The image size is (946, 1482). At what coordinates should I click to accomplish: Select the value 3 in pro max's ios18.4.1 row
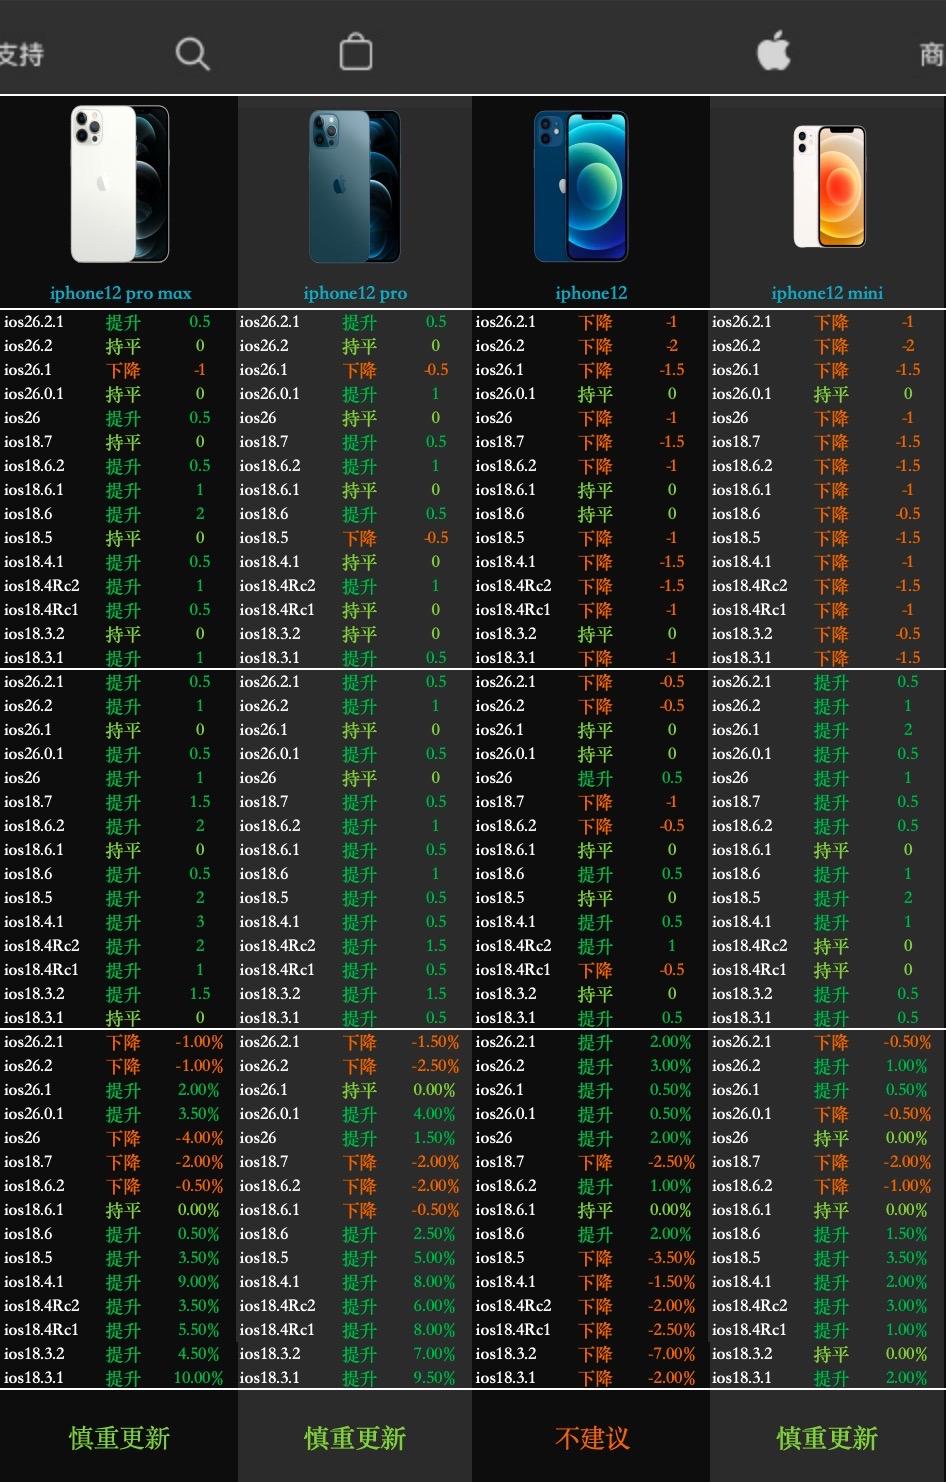pyautogui.click(x=200, y=922)
